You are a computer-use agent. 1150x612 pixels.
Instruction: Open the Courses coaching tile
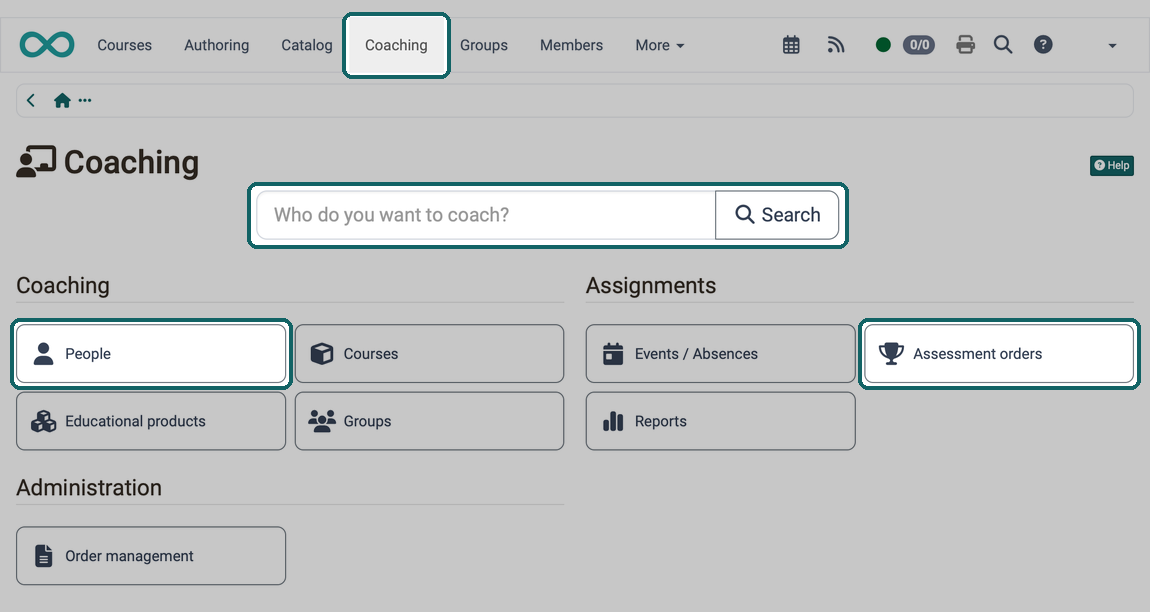[429, 354]
